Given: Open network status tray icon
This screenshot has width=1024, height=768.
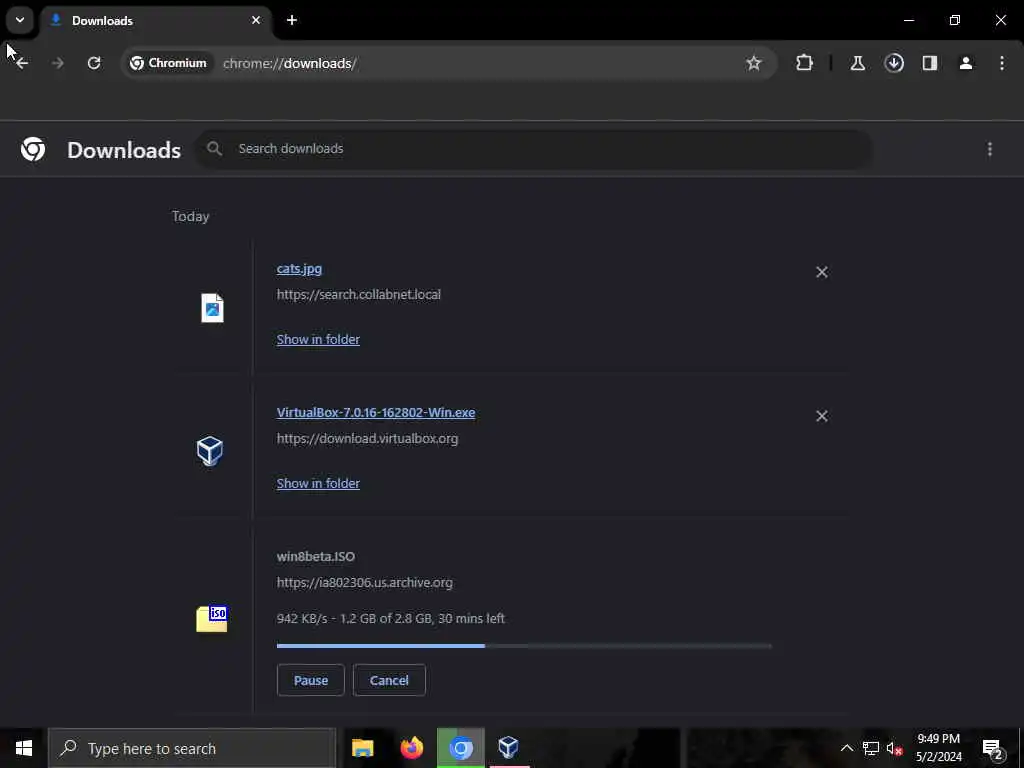Looking at the screenshot, I should point(871,748).
